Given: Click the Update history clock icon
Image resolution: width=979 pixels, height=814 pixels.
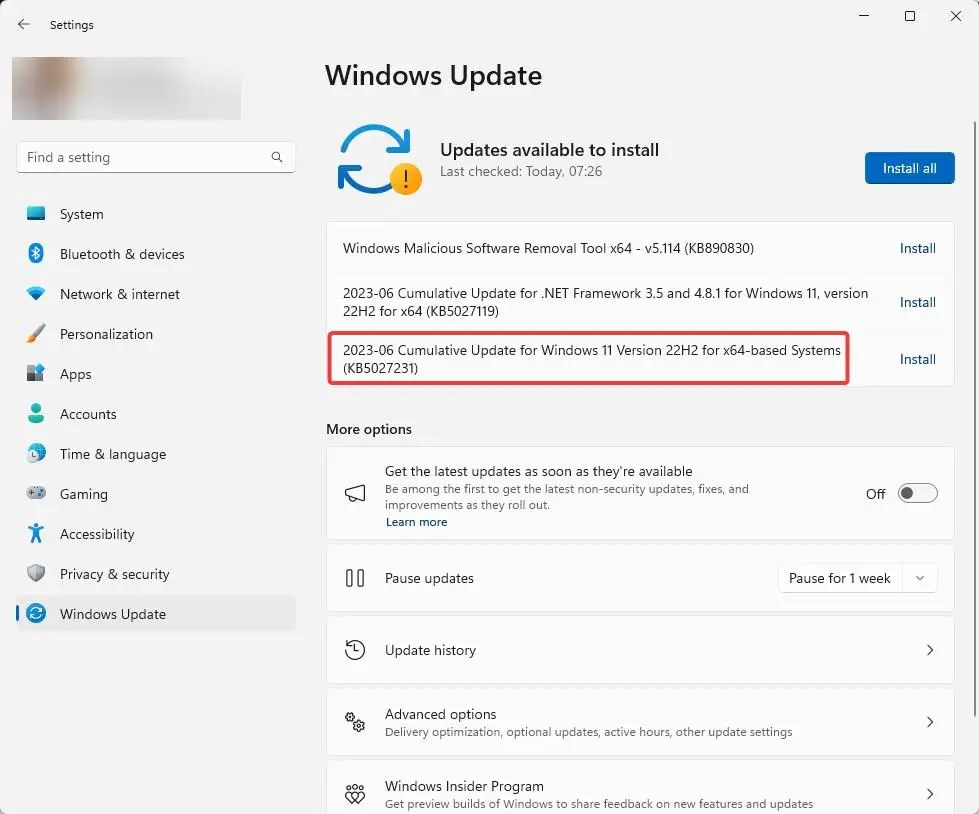Looking at the screenshot, I should pyautogui.click(x=355, y=650).
